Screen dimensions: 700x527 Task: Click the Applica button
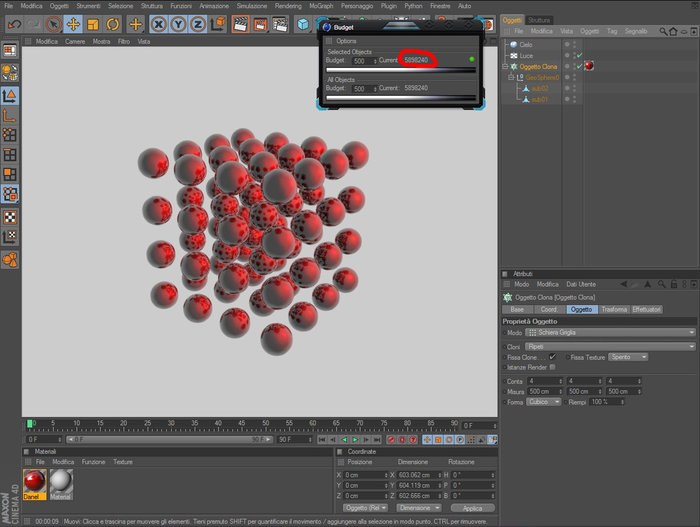point(472,508)
